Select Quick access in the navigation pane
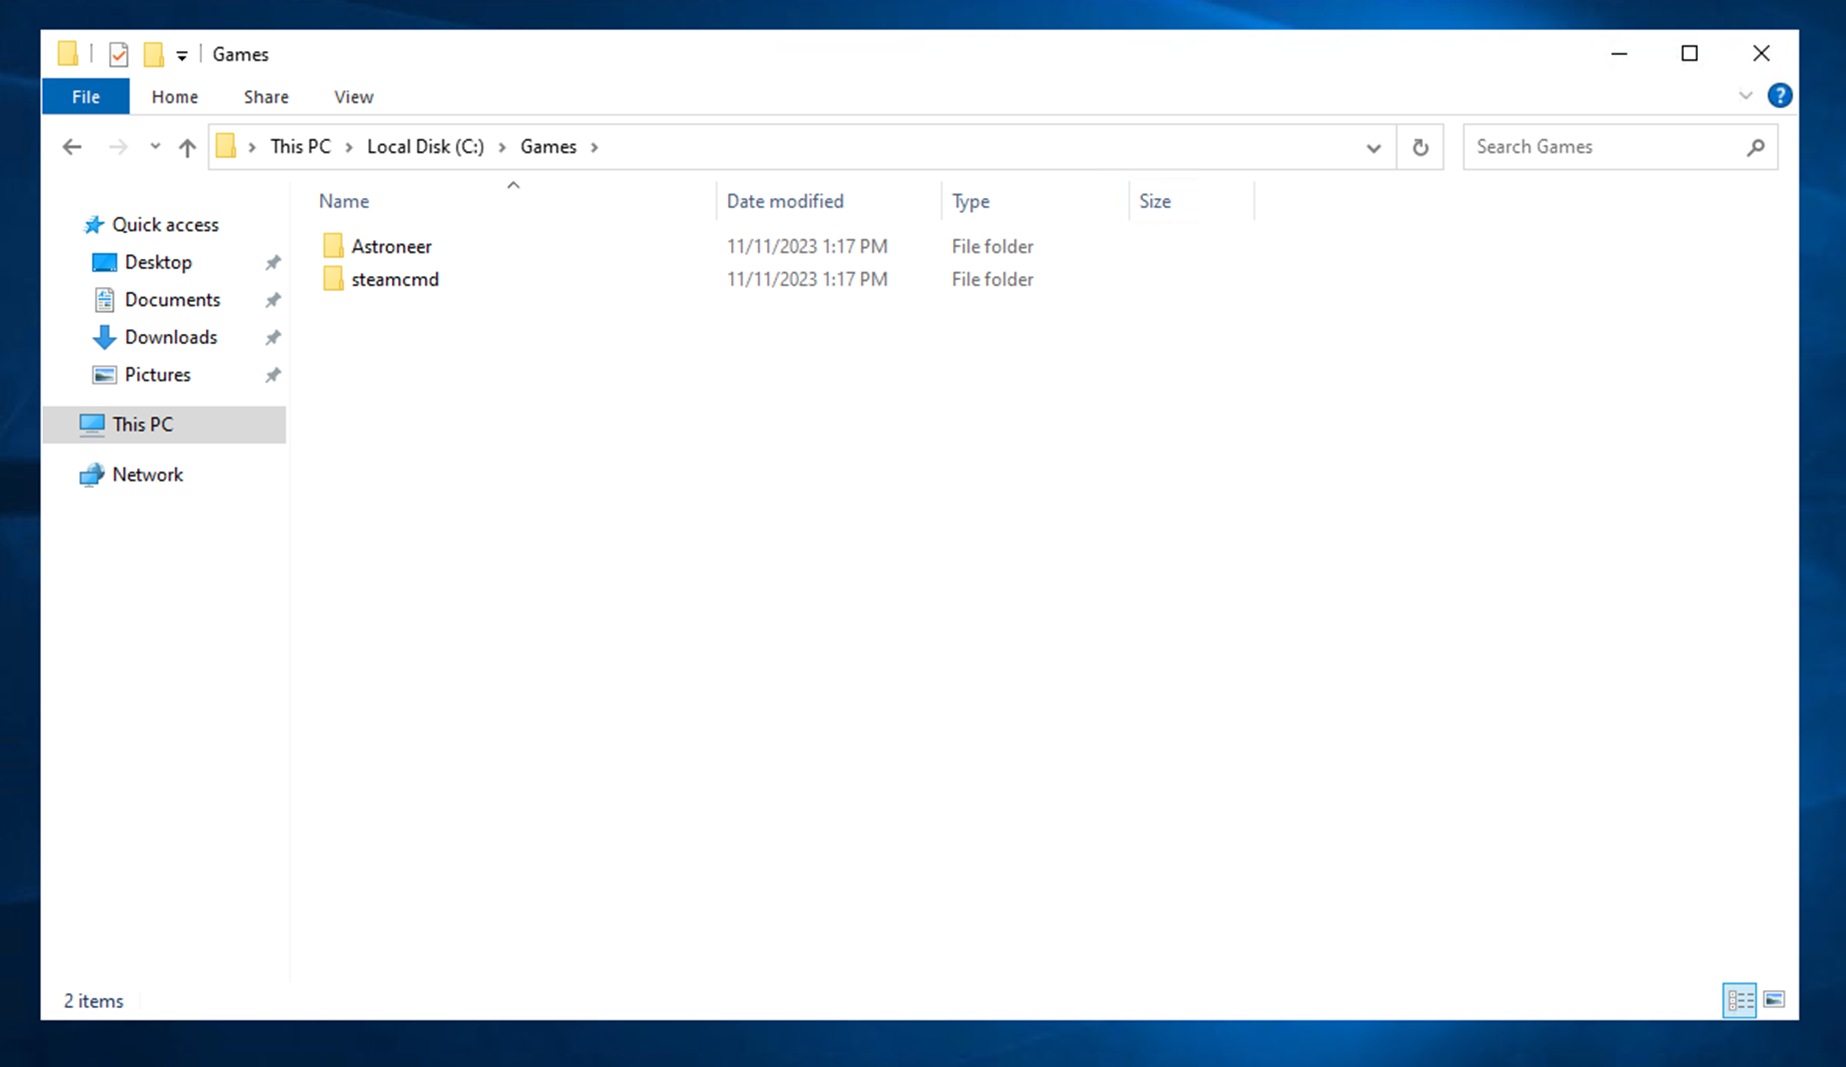Screen dimensions: 1846x1067 pos(165,225)
